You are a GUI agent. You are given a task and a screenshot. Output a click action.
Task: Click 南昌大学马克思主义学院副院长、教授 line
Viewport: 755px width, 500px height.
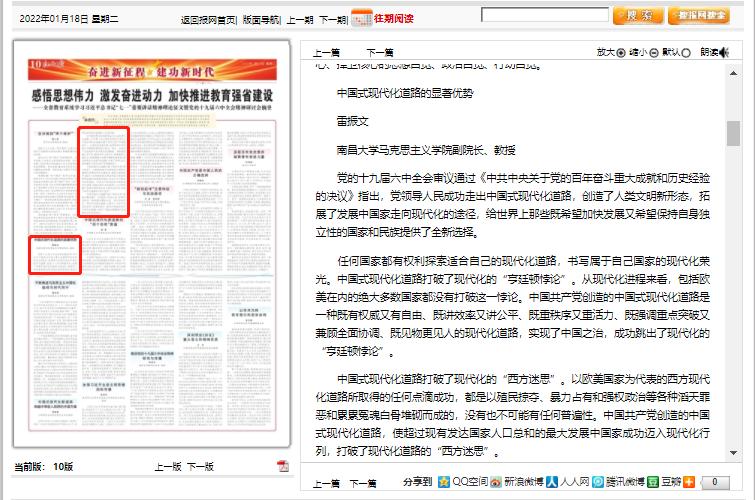click(426, 150)
